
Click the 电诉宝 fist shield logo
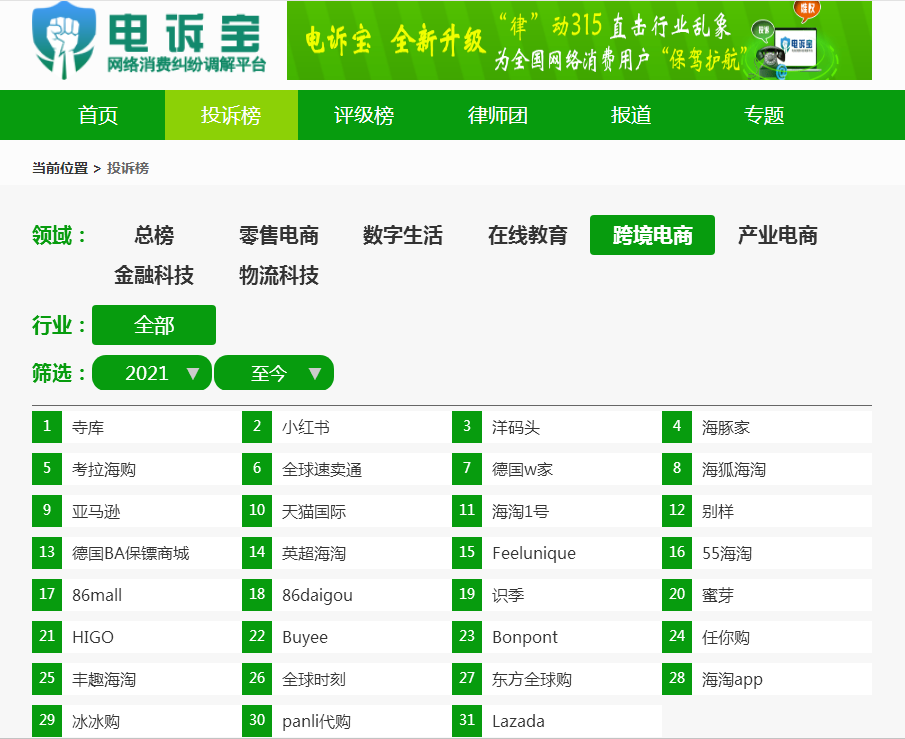[64, 40]
